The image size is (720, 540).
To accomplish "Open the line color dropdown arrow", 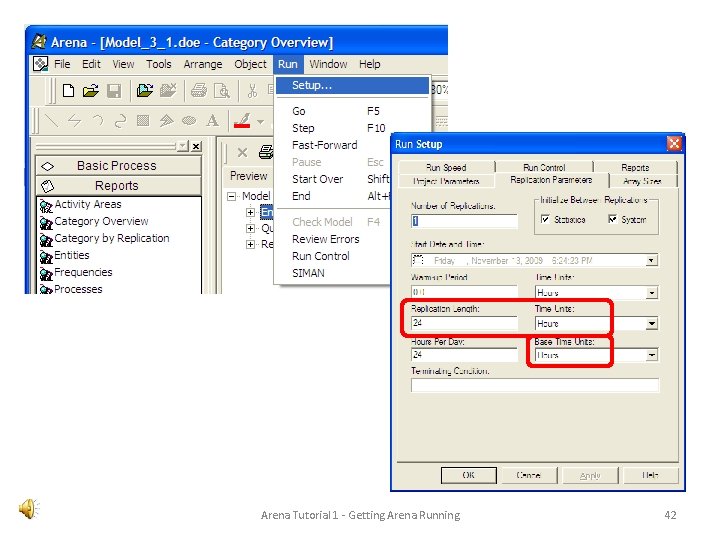I will tap(261, 122).
